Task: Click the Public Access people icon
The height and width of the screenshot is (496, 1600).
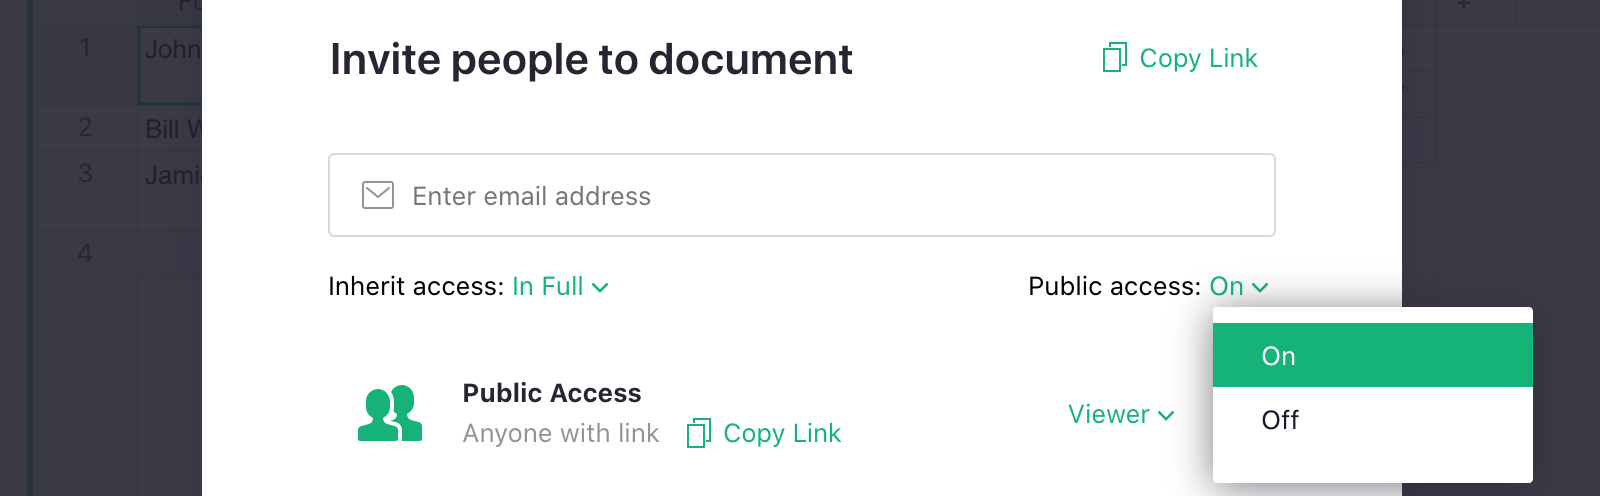Action: 390,413
